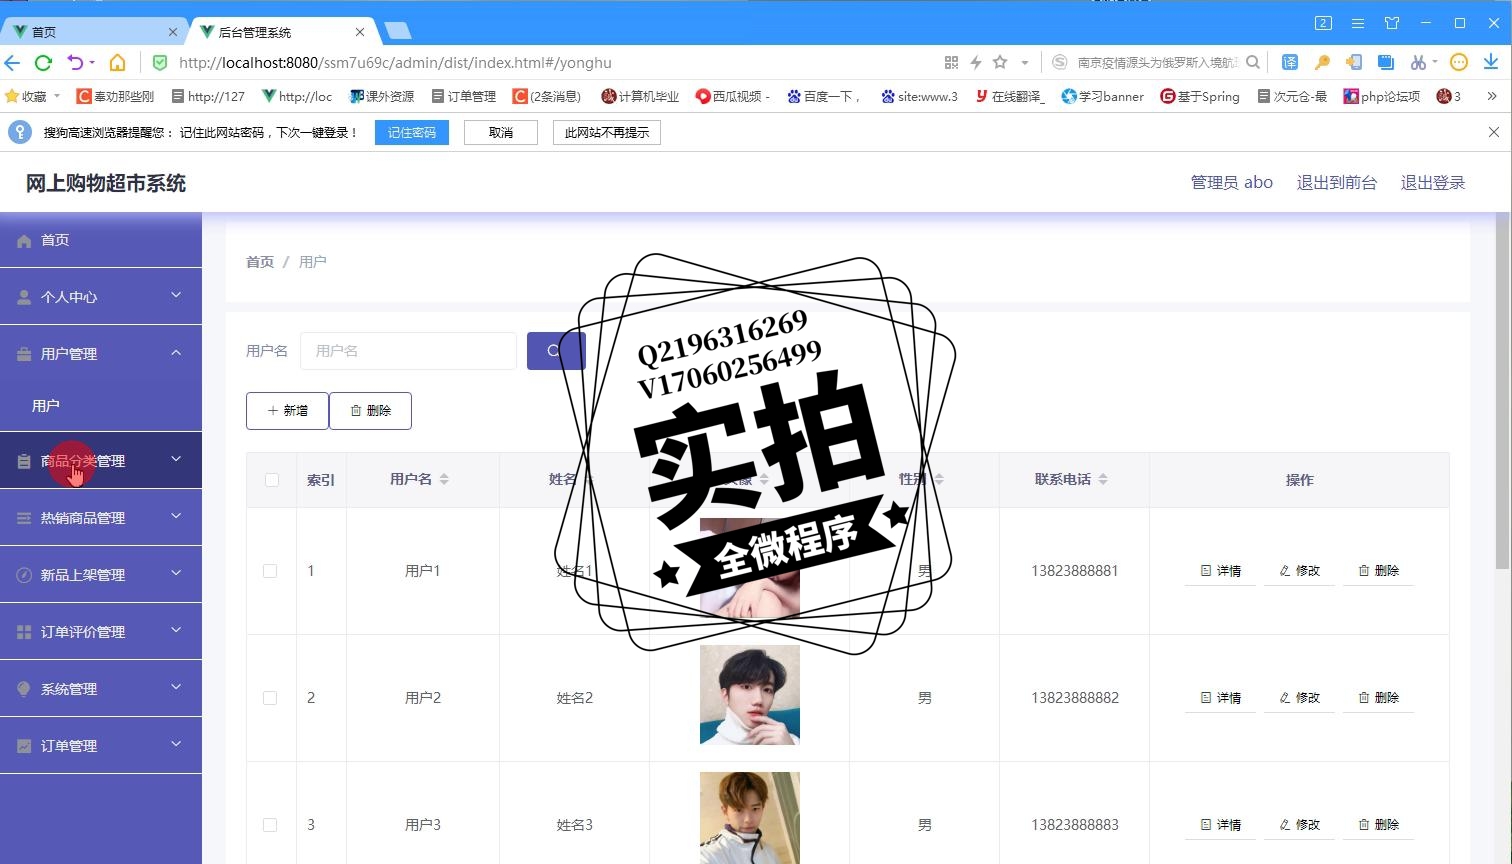Click 此网站不再提示 button
Viewport: 1512px width, 864px height.
click(x=607, y=133)
